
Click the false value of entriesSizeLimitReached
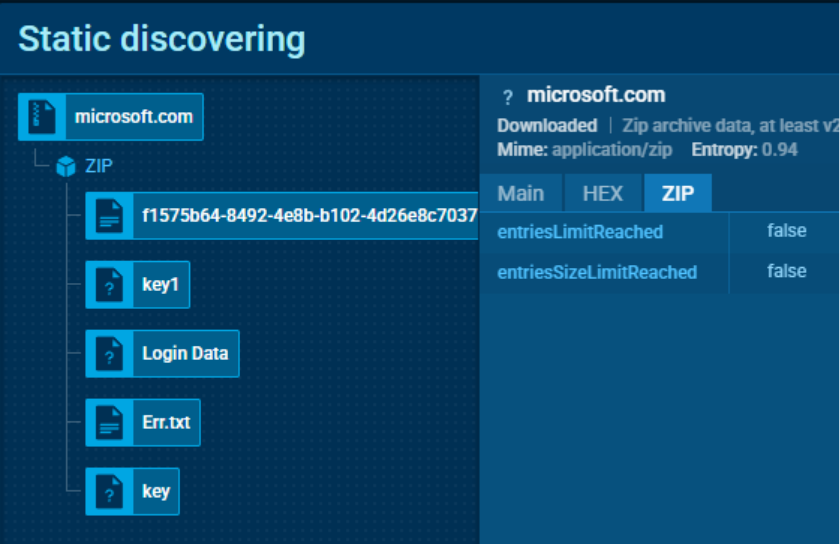click(786, 271)
